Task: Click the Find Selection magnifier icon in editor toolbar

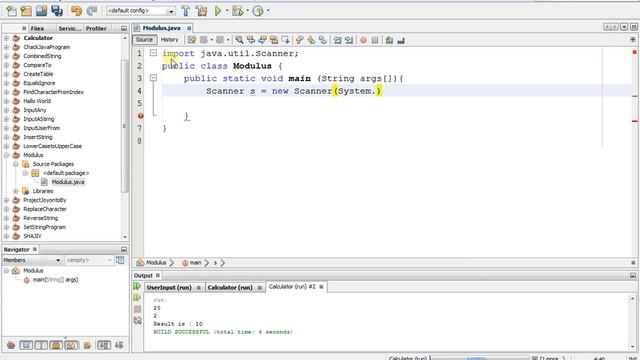Action: [x=239, y=40]
